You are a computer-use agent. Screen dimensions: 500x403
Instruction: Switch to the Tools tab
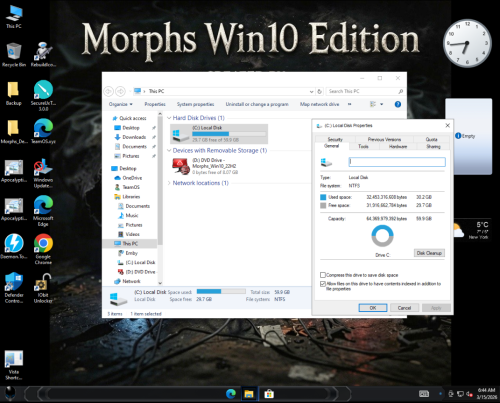click(x=363, y=146)
